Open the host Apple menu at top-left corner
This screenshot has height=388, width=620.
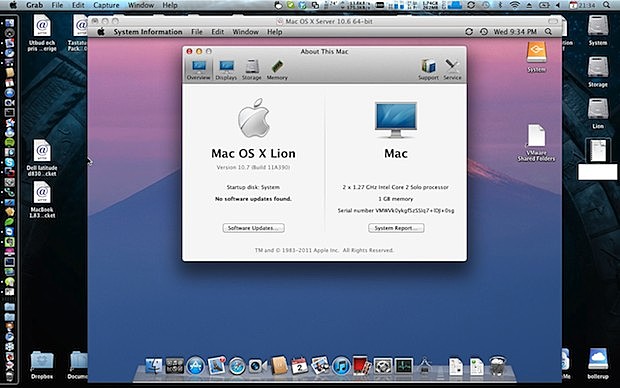13,5
